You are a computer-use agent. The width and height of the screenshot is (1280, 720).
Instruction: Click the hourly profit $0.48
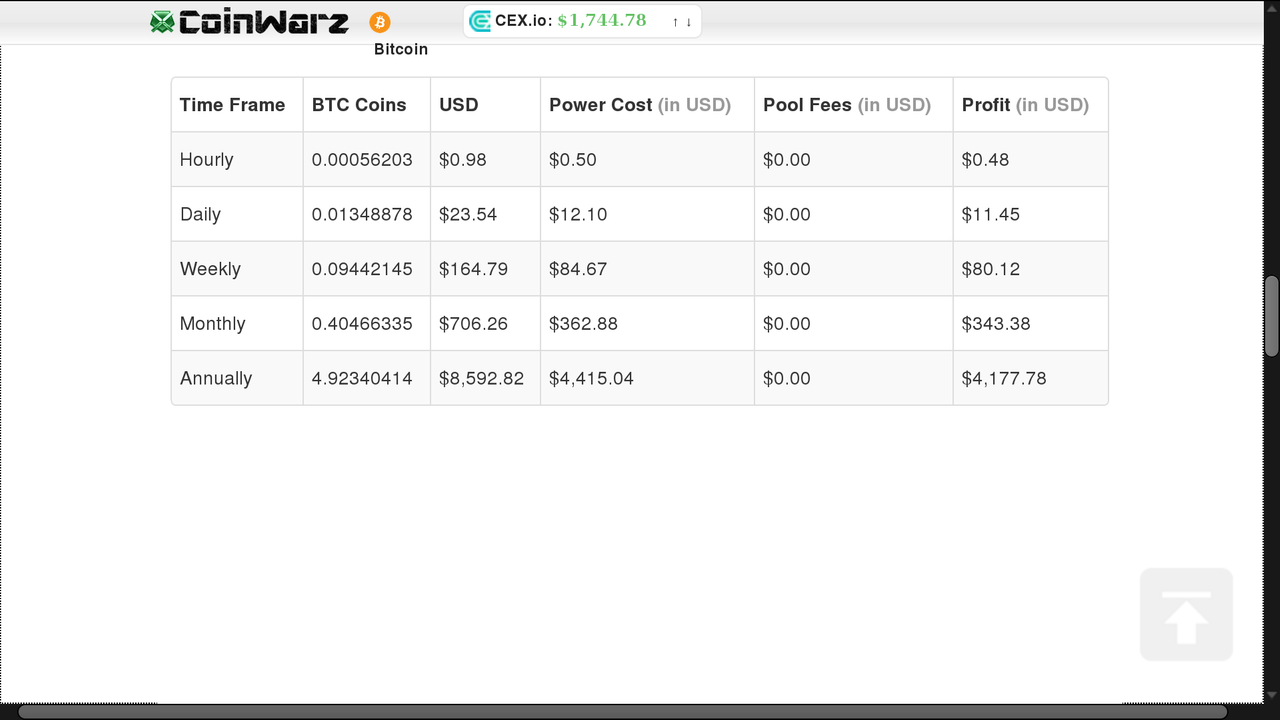[986, 160]
